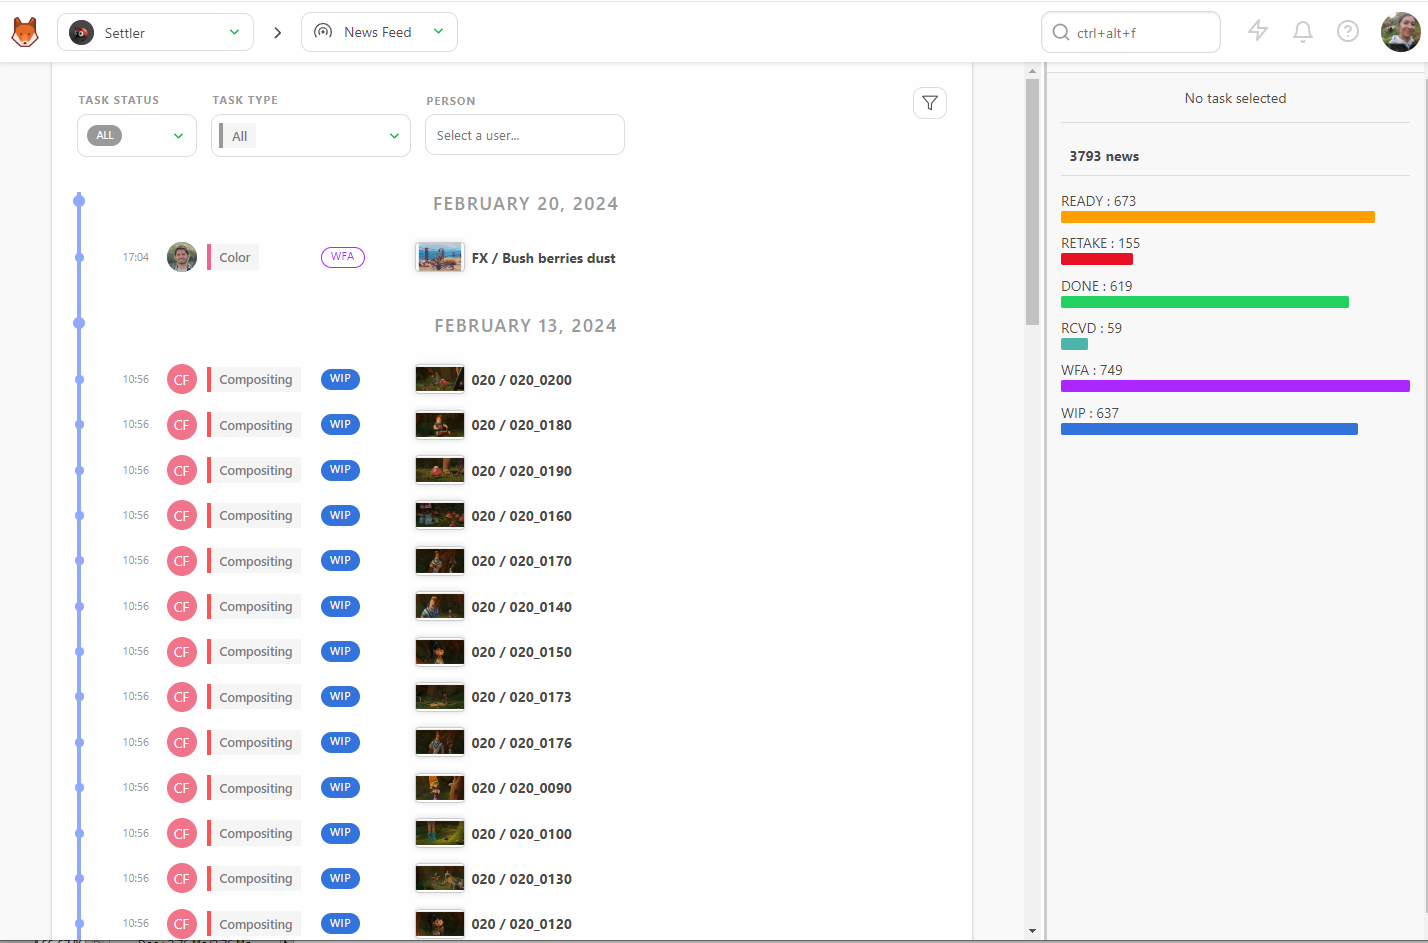Select news item 020 / 020_0140
1428x943 pixels.
click(x=522, y=607)
